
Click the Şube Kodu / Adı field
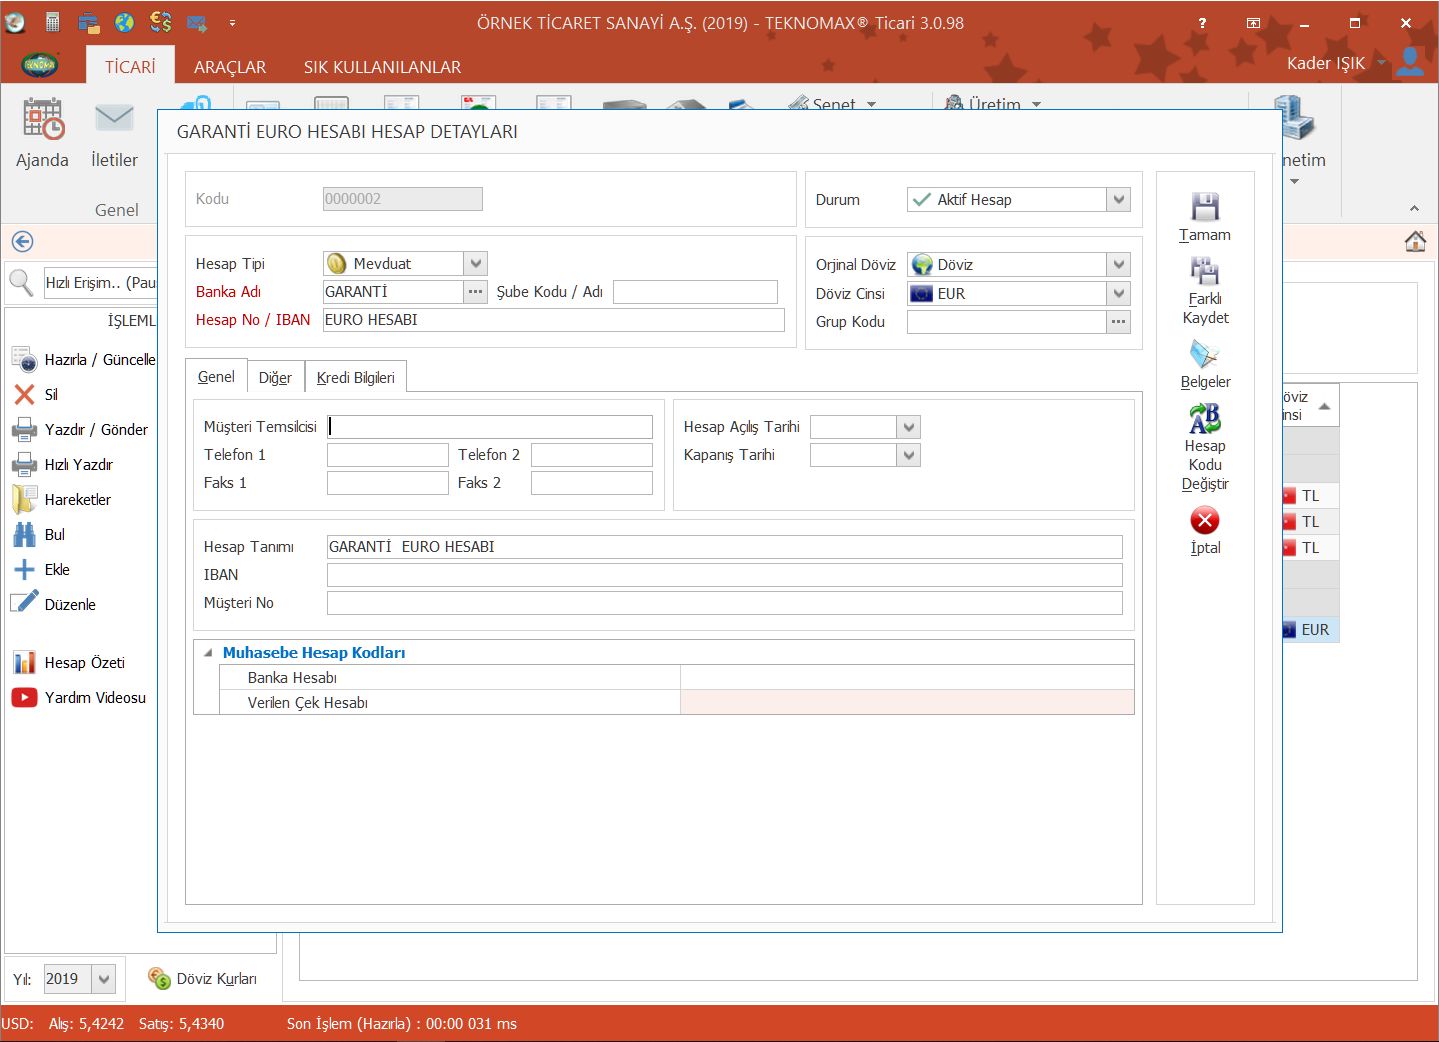[695, 291]
